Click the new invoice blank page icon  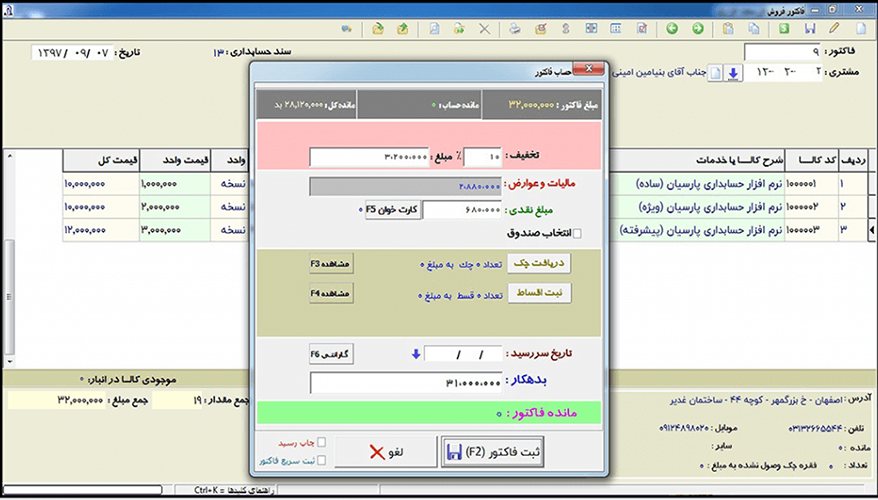(x=861, y=29)
